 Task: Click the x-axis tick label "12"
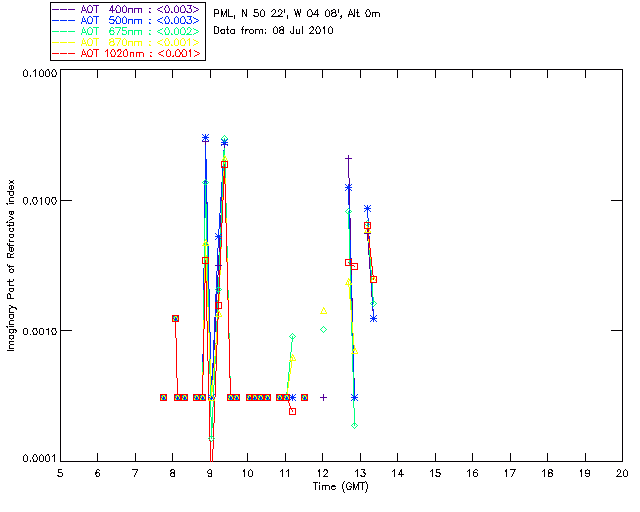click(322, 473)
